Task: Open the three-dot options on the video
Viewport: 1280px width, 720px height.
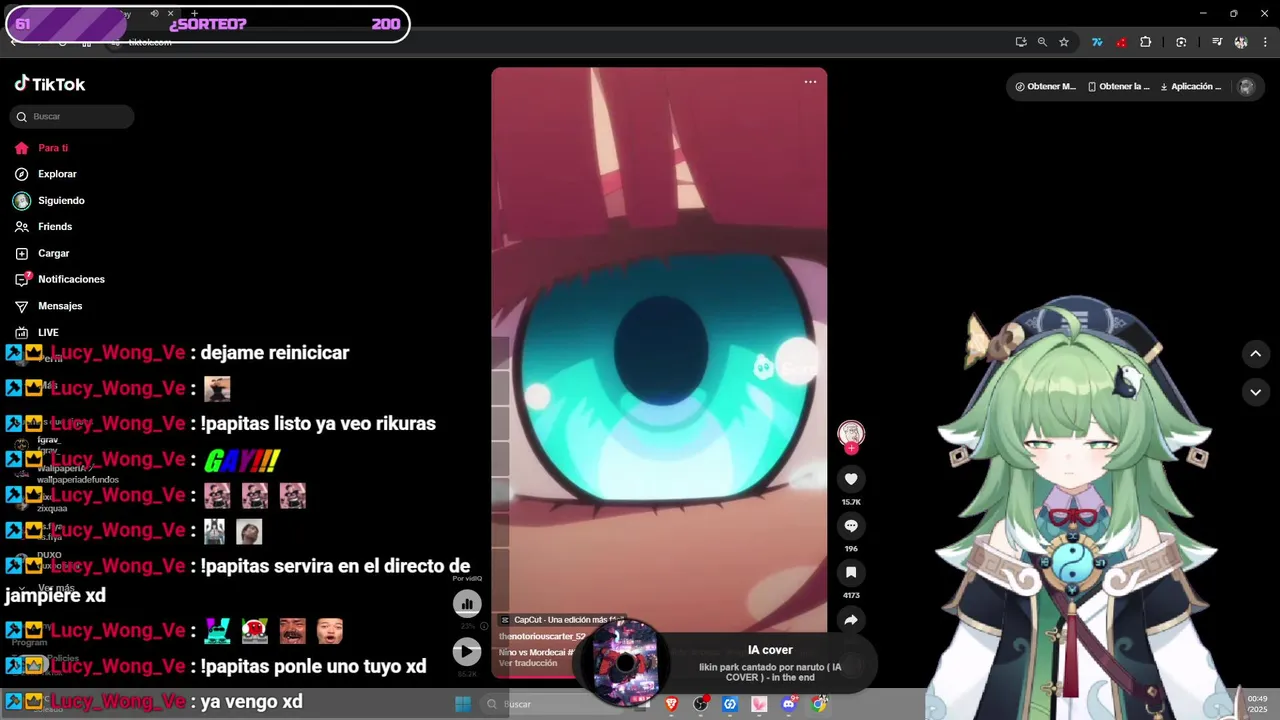Action: point(810,82)
